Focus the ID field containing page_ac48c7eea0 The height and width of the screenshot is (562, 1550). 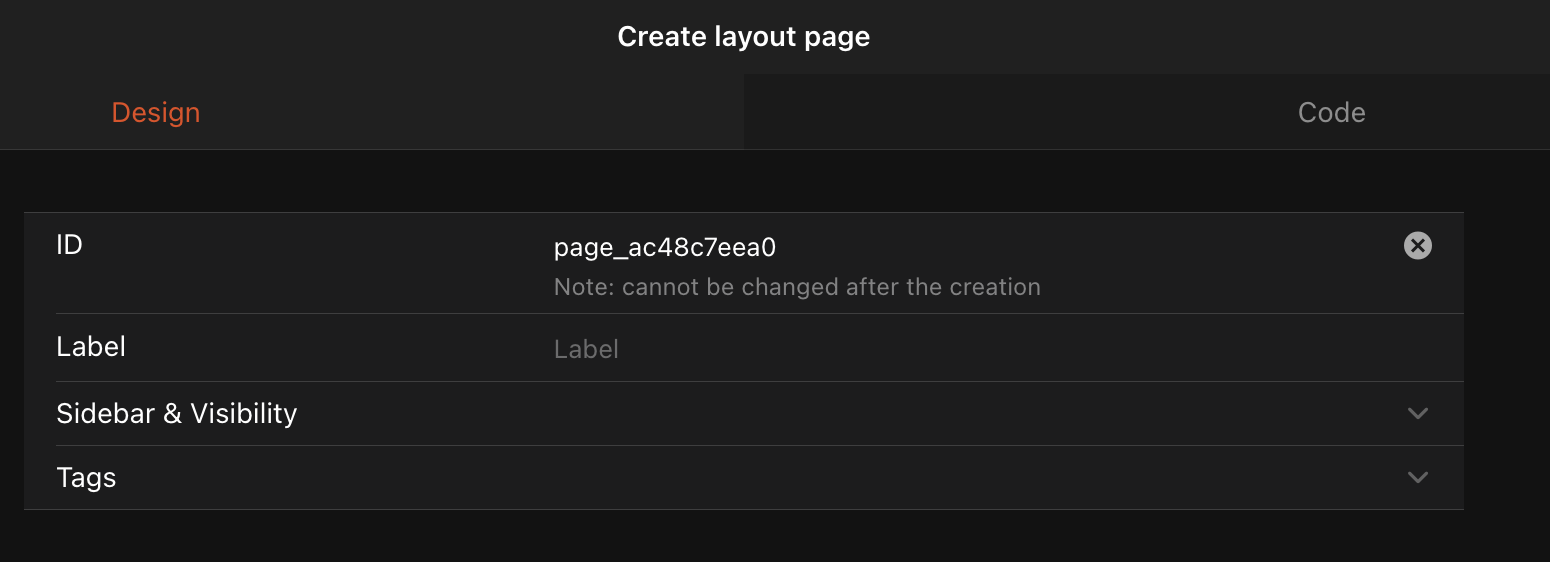[665, 246]
